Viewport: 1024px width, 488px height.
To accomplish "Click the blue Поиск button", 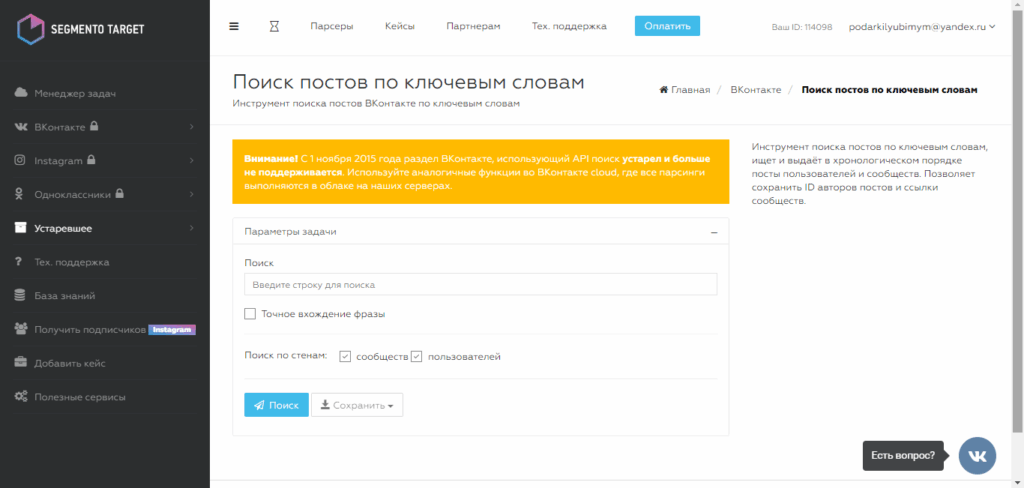I will pos(276,405).
